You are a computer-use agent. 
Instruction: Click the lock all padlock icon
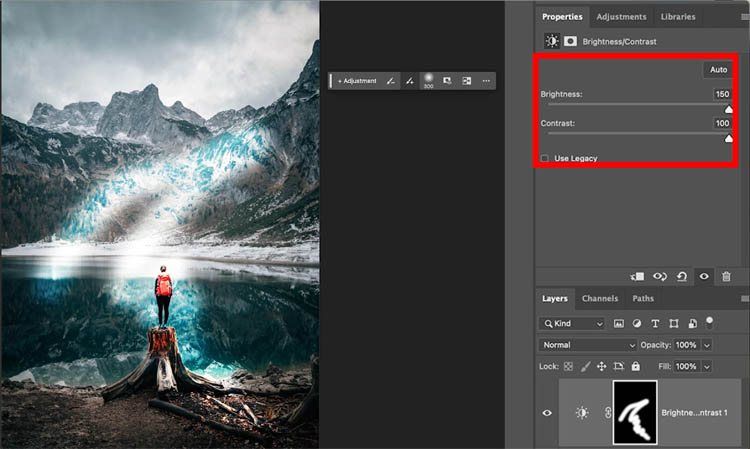[x=636, y=367]
